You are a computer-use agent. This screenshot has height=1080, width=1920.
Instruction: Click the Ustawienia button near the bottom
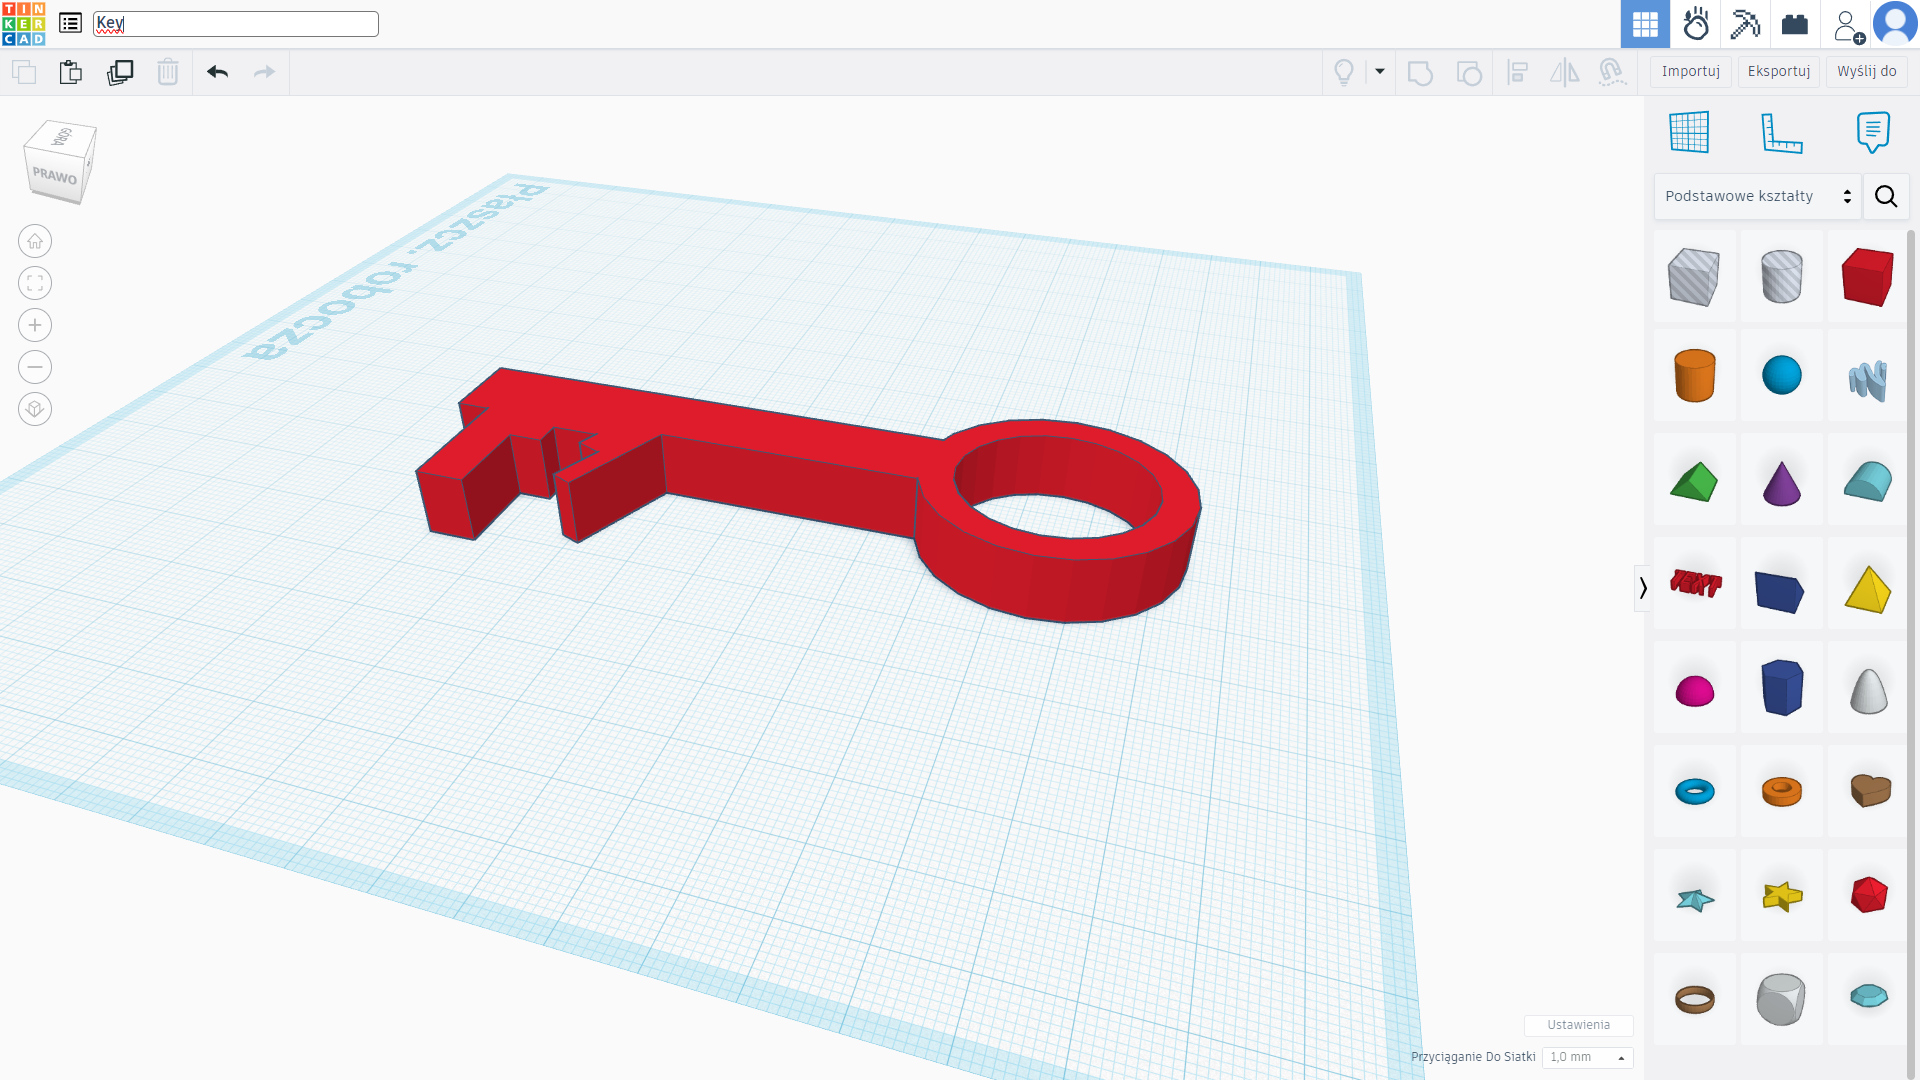pyautogui.click(x=1578, y=1025)
